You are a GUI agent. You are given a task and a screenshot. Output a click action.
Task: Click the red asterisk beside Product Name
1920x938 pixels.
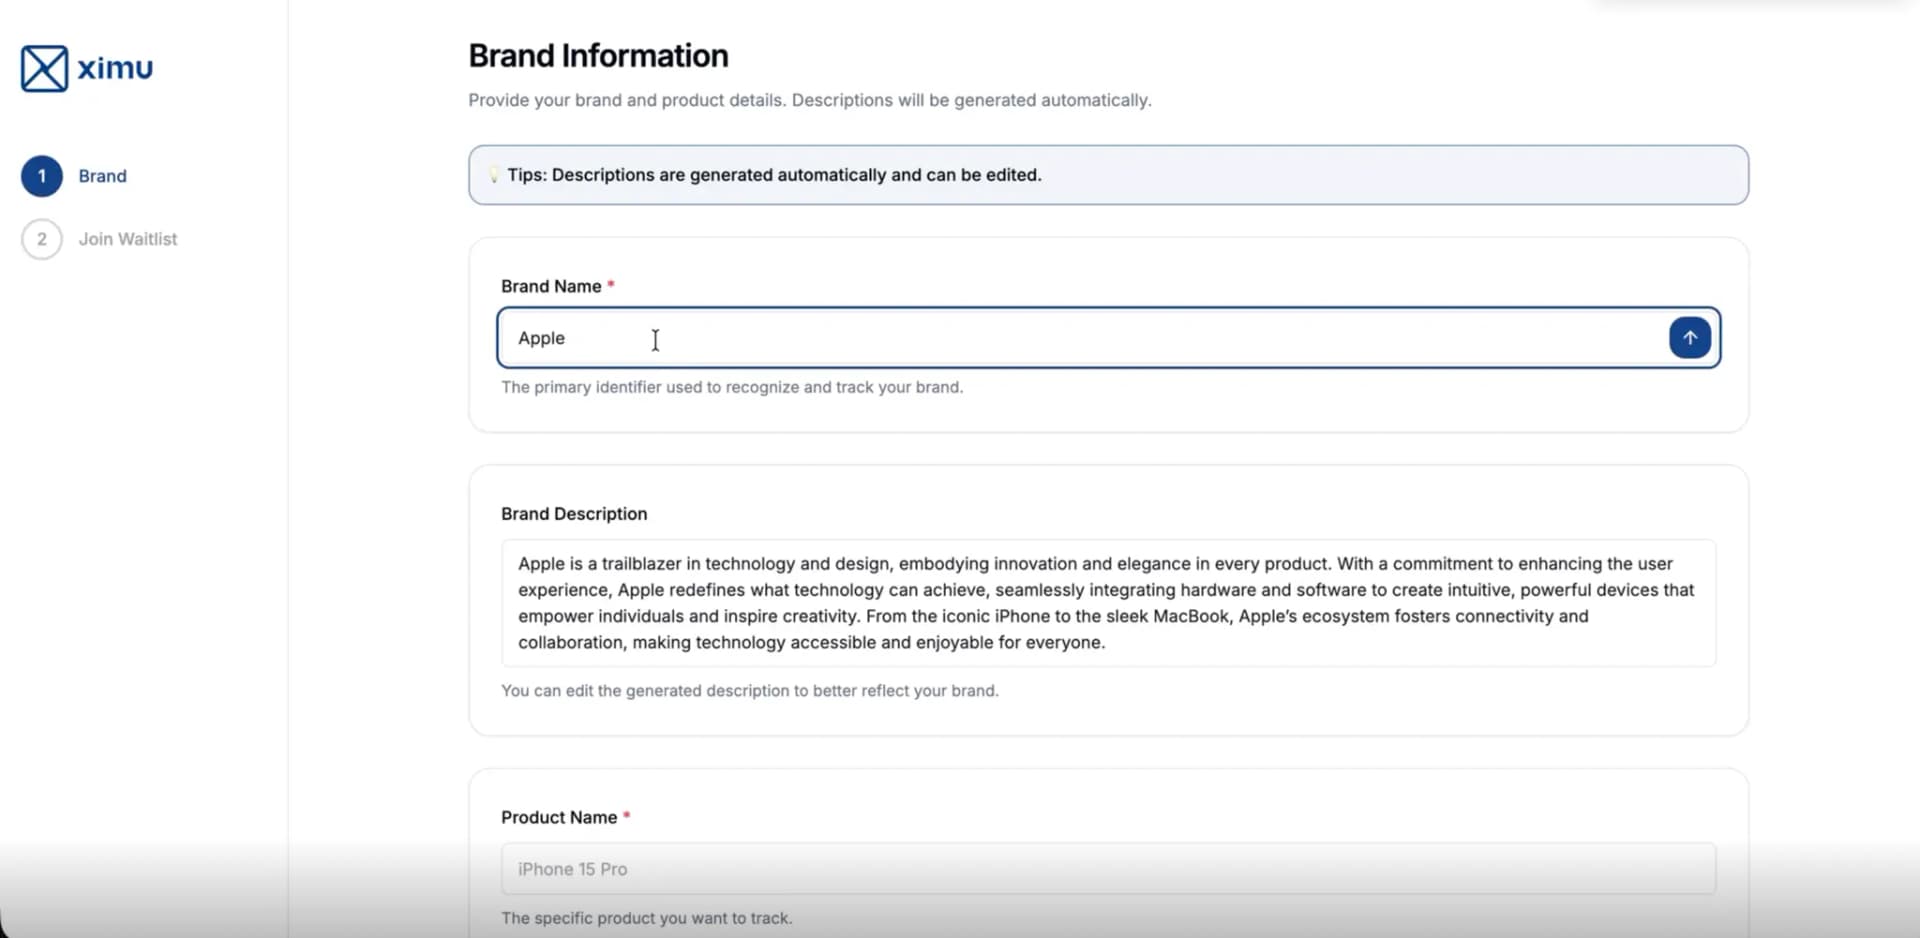tap(627, 816)
